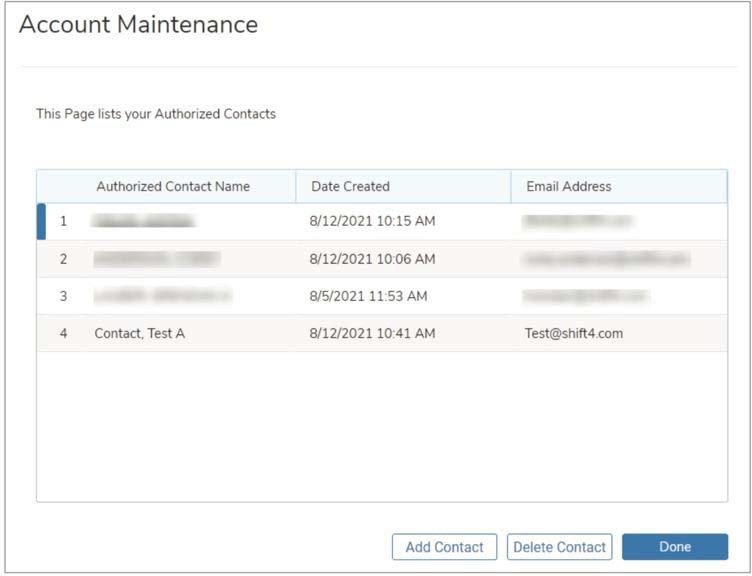Click the date 8/12/2021 10:06 AM
The image size is (752, 576).
tap(372, 259)
